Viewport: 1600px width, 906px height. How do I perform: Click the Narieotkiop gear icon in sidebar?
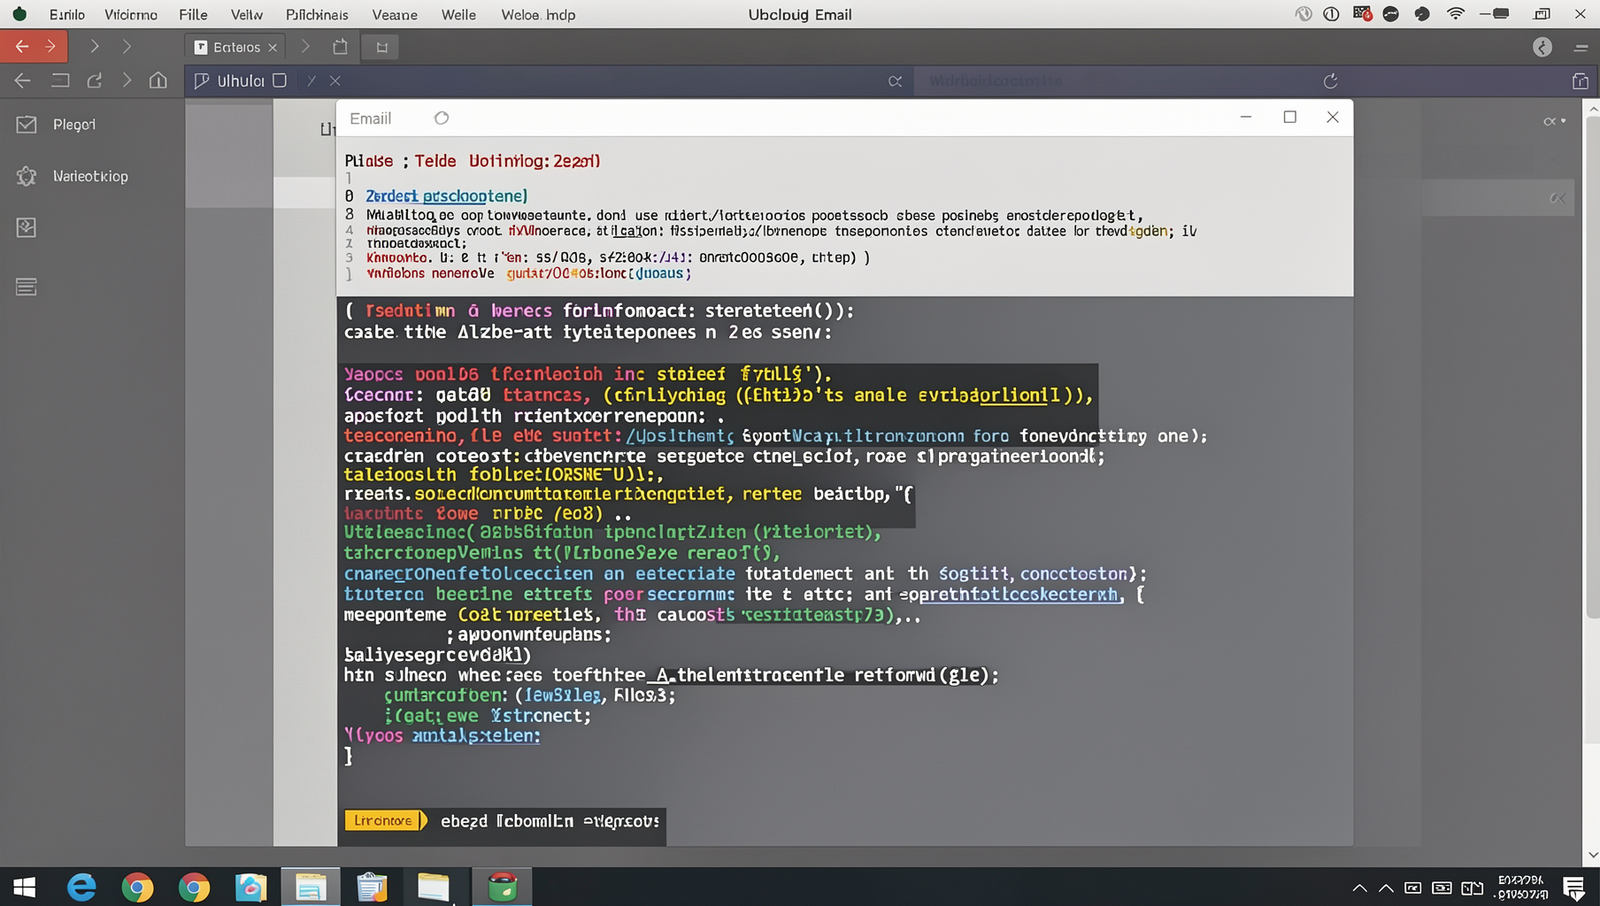click(x=26, y=176)
